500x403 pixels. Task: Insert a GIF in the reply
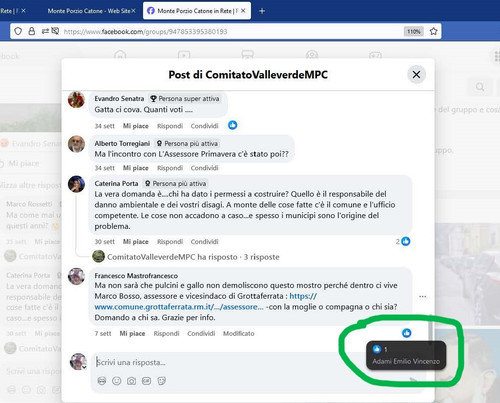click(146, 381)
